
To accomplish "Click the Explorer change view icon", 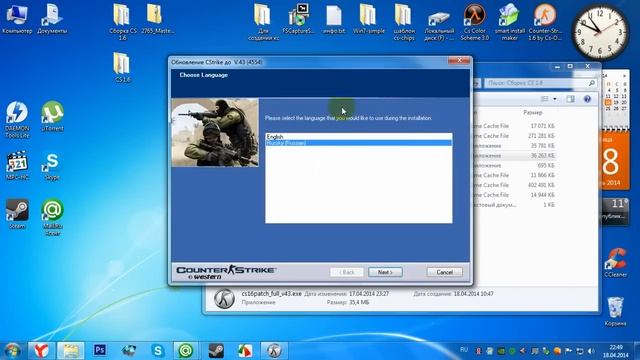I will [x=544, y=99].
